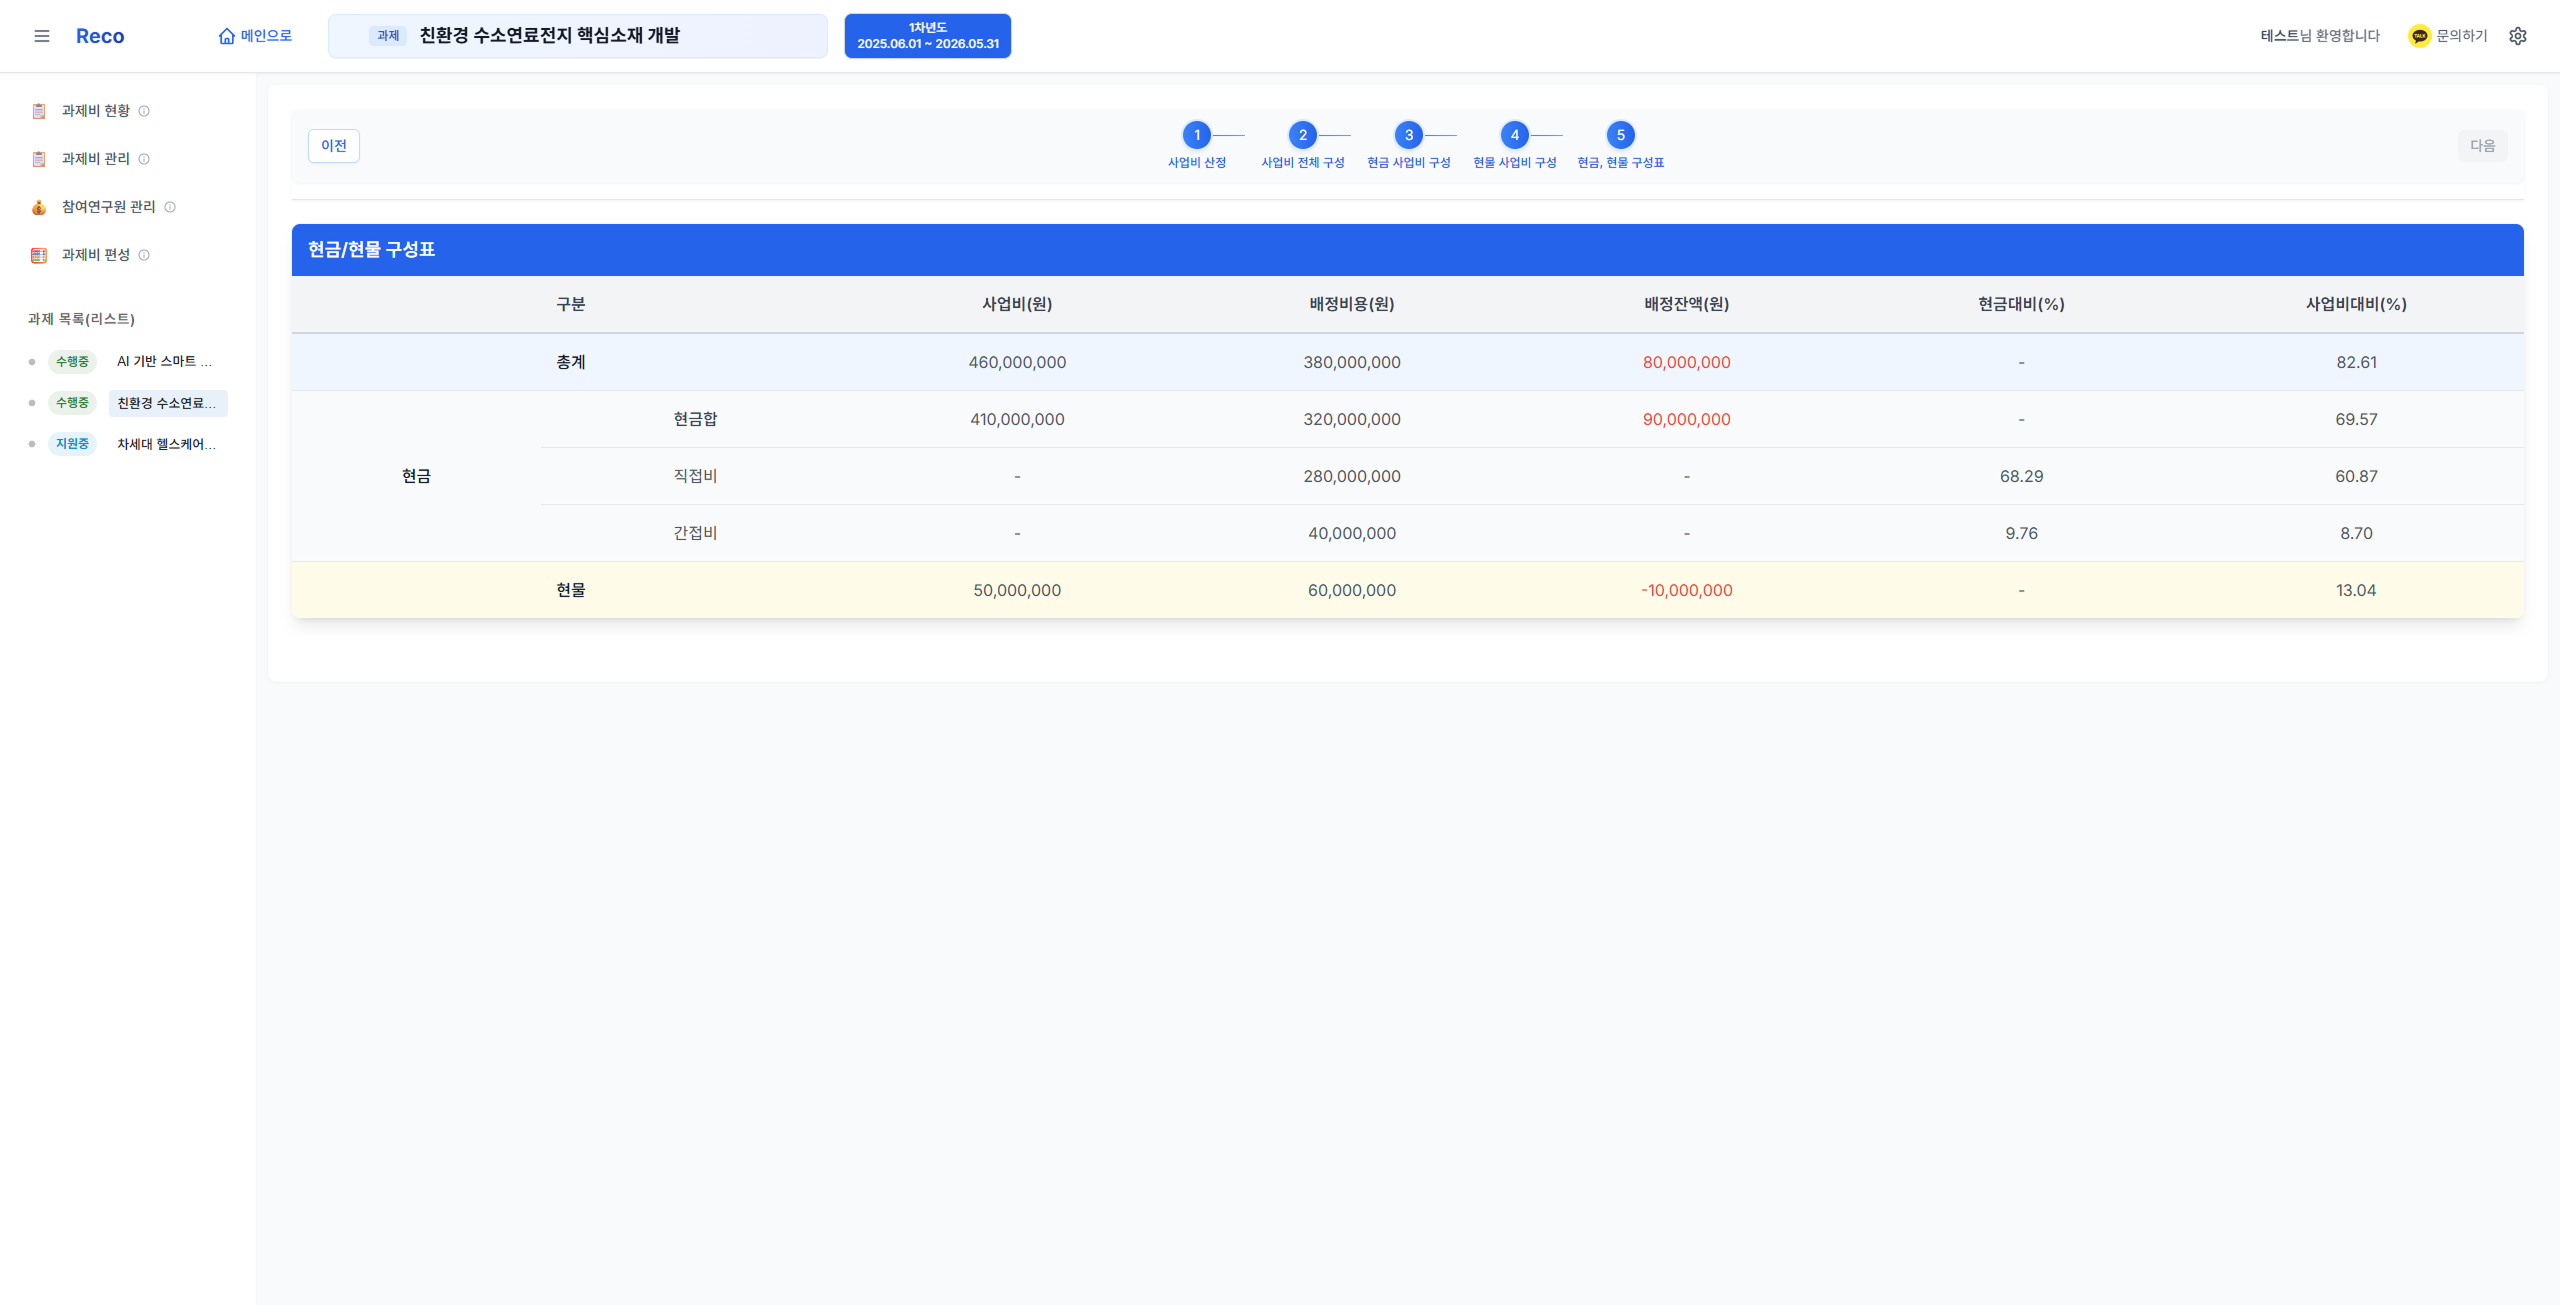Click 현금합 배정비용 value 320,000,000
This screenshot has height=1305, width=2560.
[1352, 419]
